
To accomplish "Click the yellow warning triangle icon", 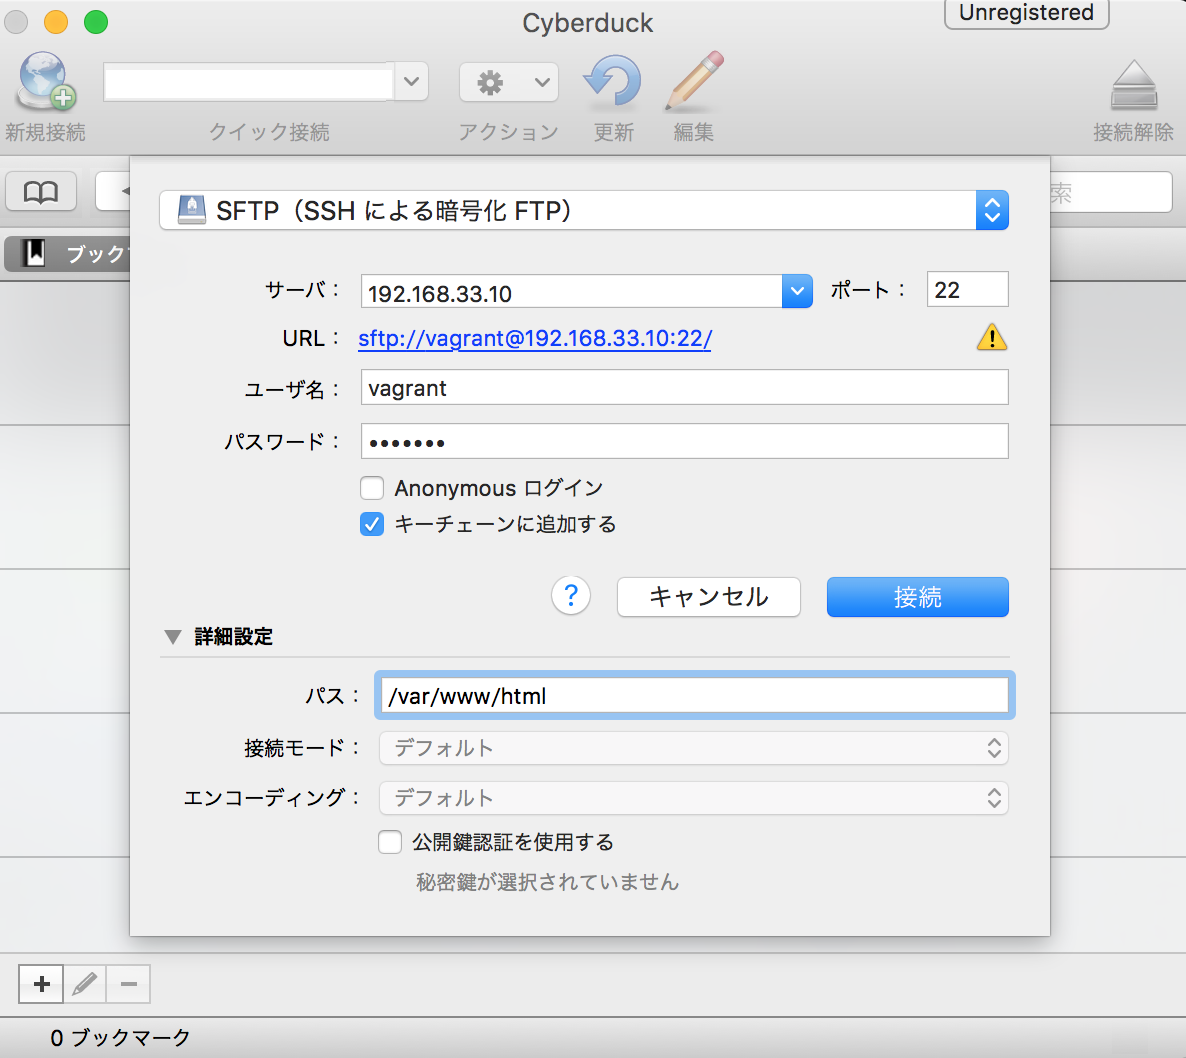I will point(992,337).
